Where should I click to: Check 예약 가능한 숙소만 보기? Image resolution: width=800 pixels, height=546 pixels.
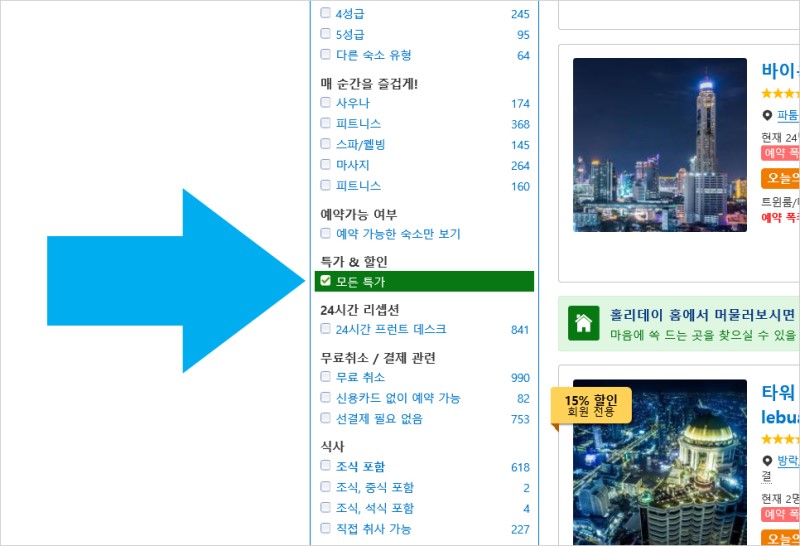pyautogui.click(x=326, y=233)
